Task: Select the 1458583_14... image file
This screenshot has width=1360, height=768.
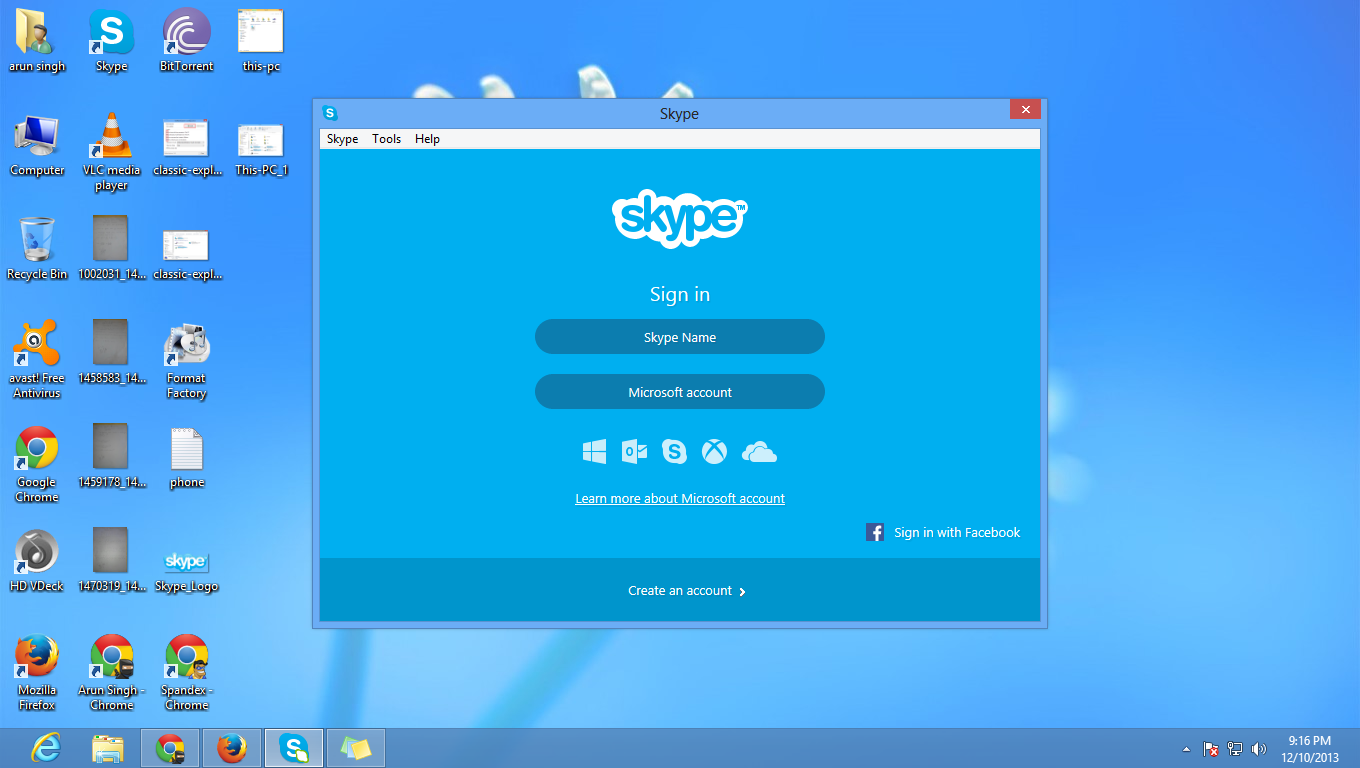Action: click(x=111, y=354)
